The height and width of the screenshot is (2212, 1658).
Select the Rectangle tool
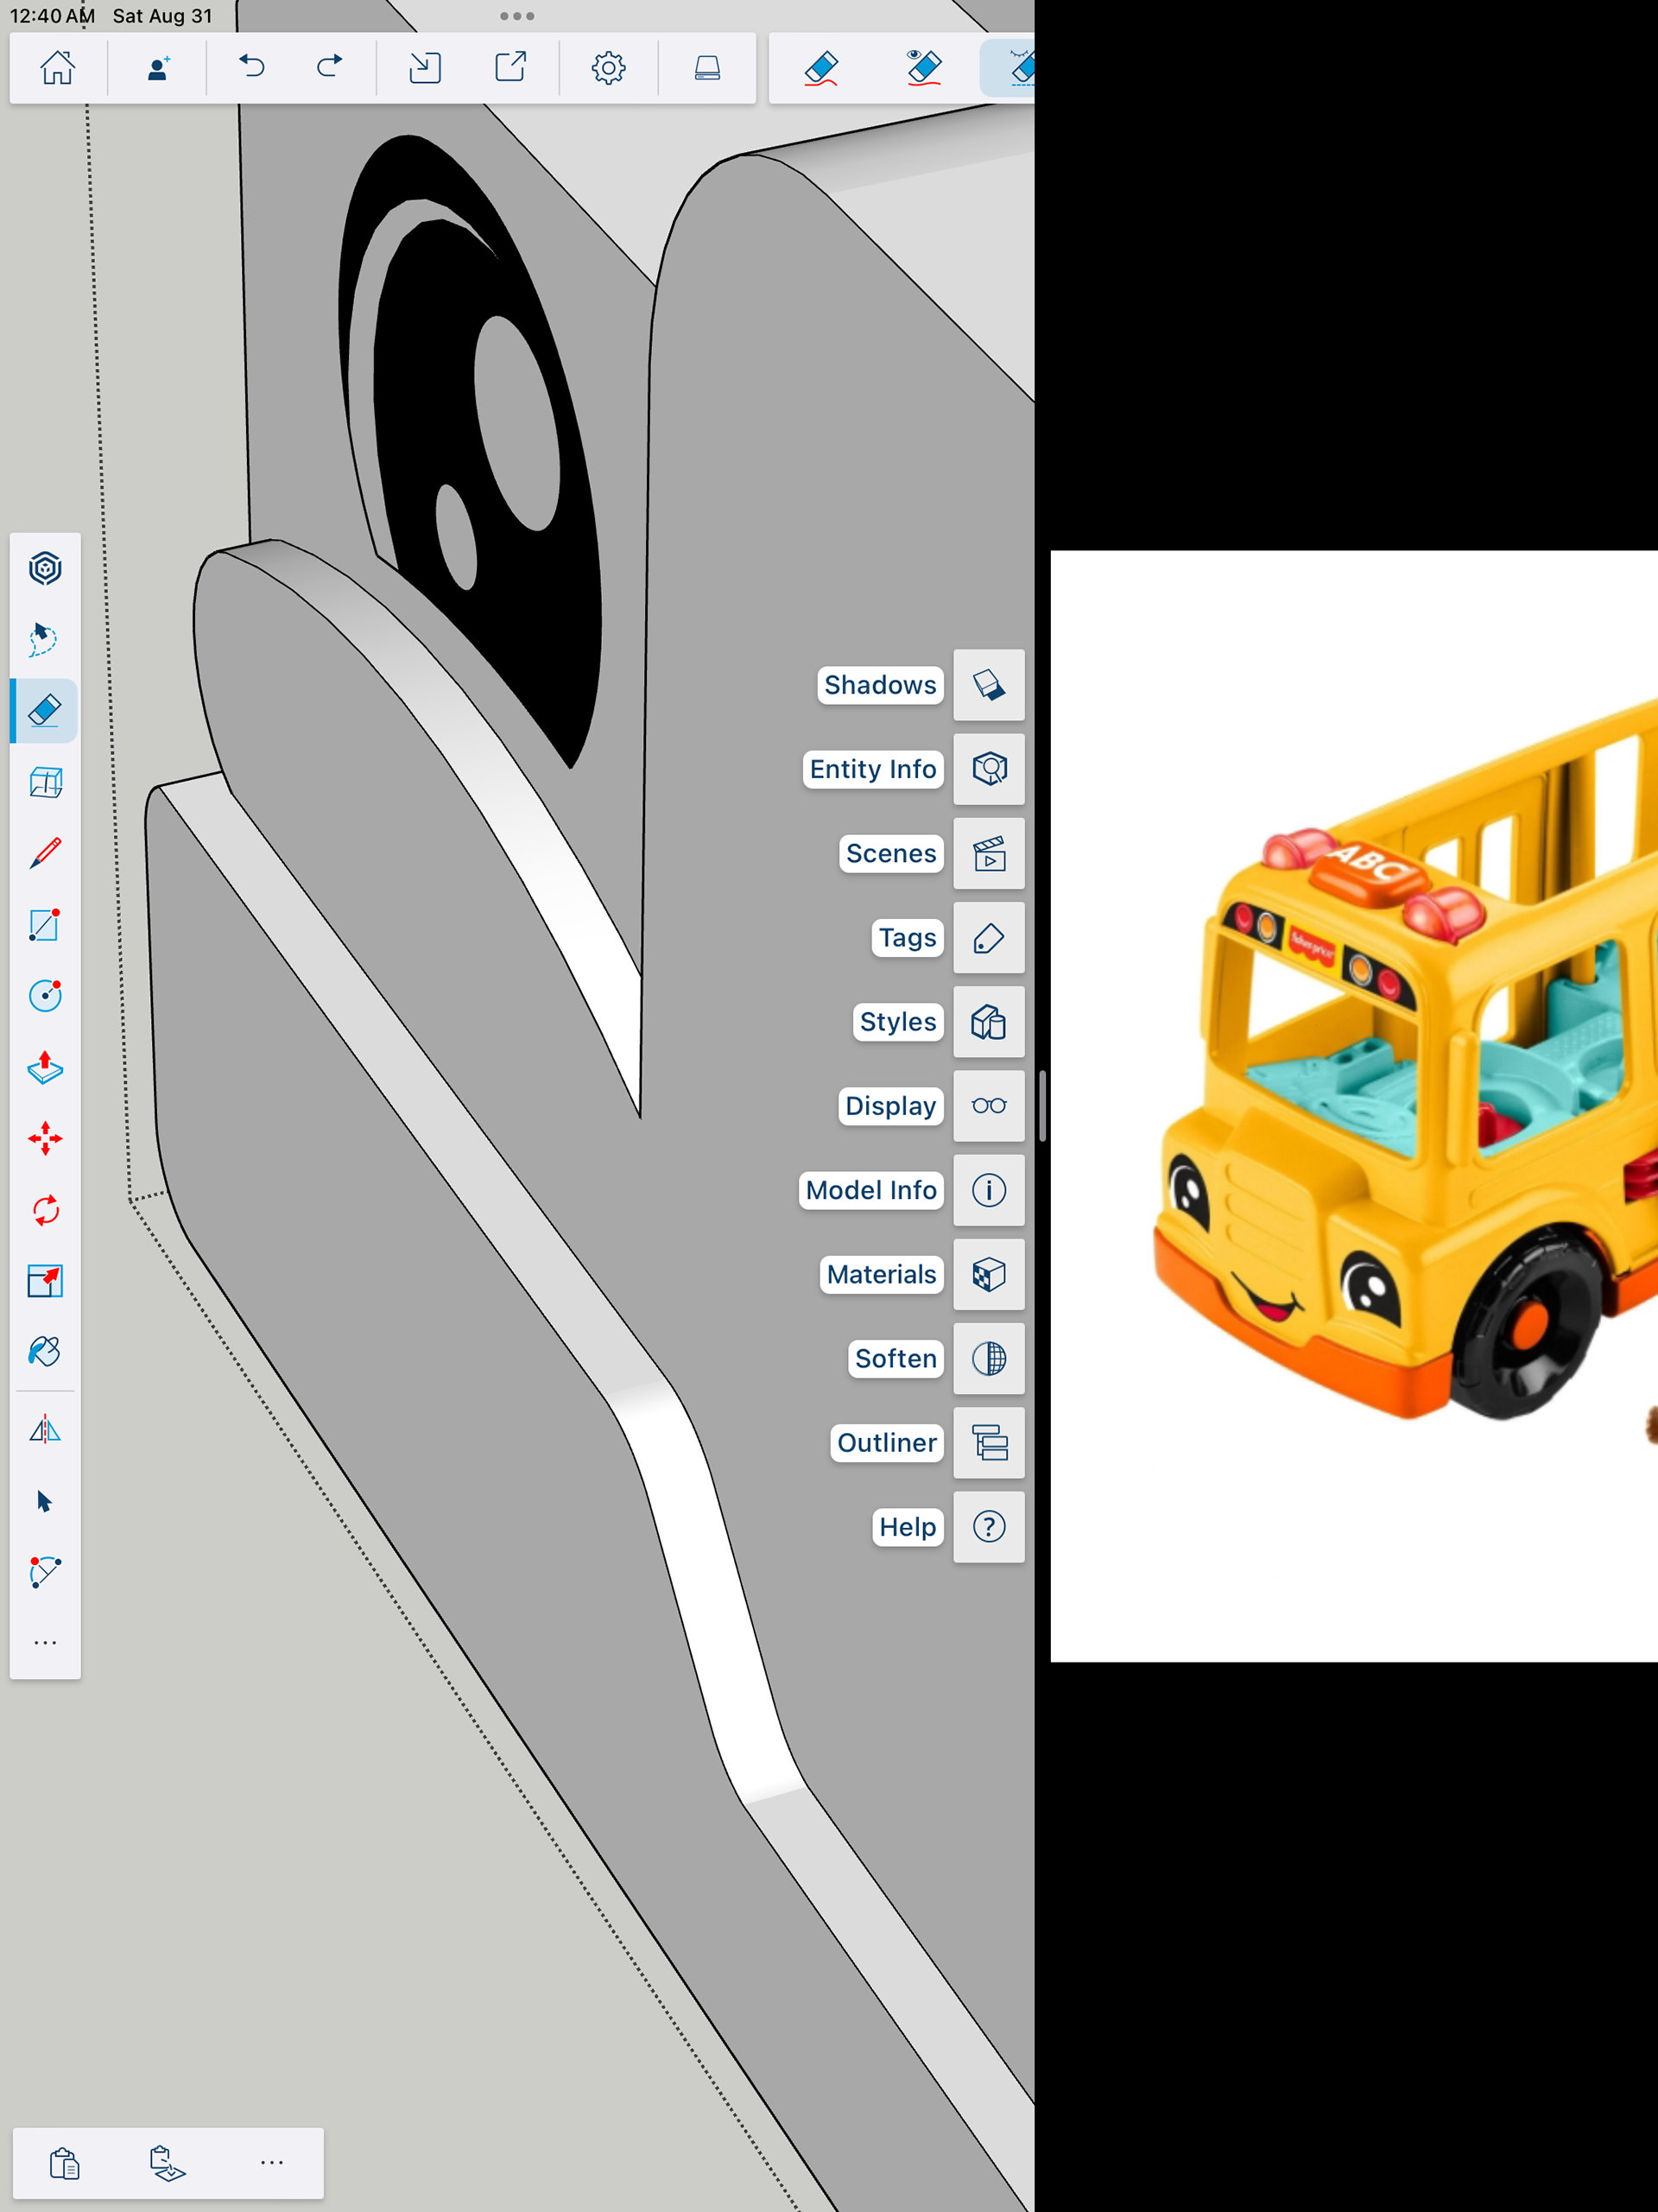pos(45,925)
